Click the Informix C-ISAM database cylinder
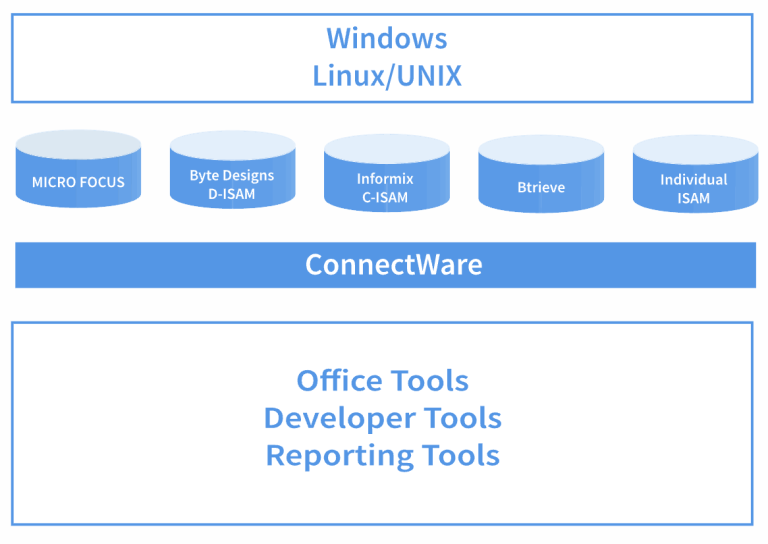The height and width of the screenshot is (544, 768). point(387,173)
